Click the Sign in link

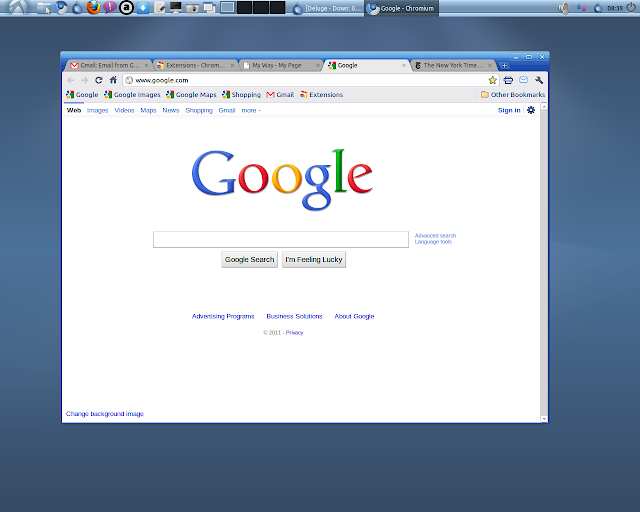click(x=509, y=110)
